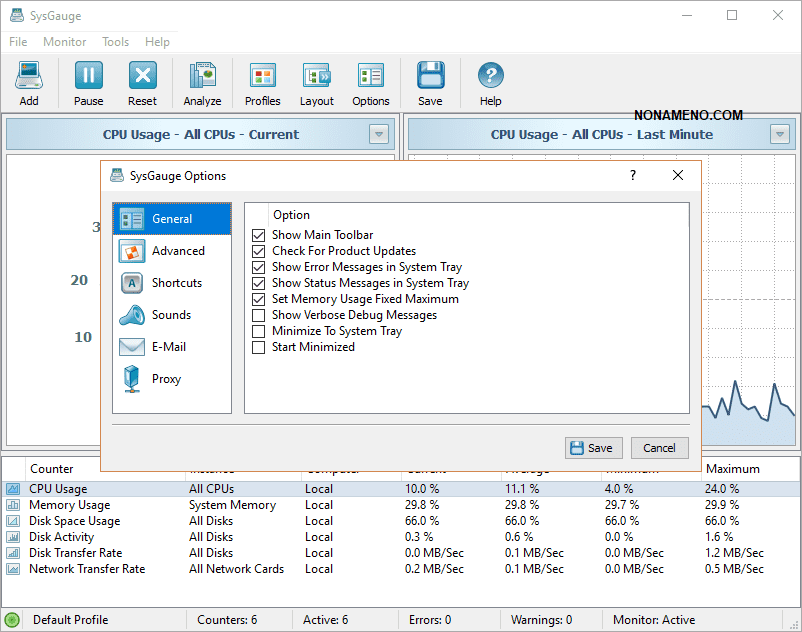Open the Monitor menu

64,42
